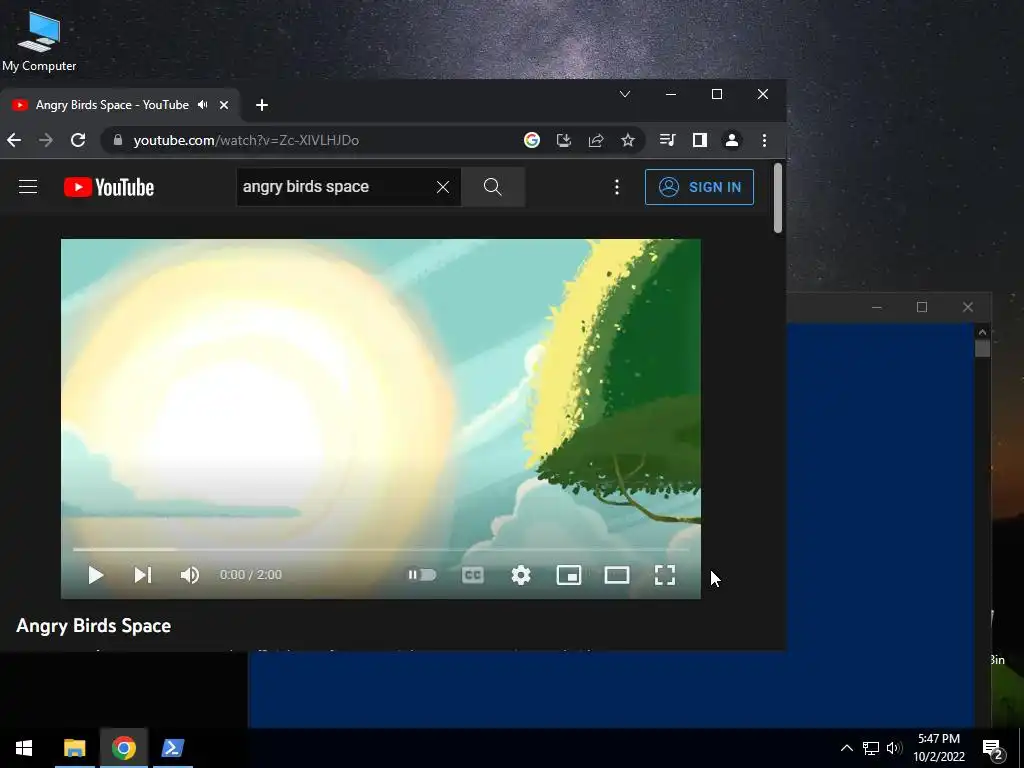Open Chrome tab search chevron
The height and width of the screenshot is (768, 1024).
625,94
